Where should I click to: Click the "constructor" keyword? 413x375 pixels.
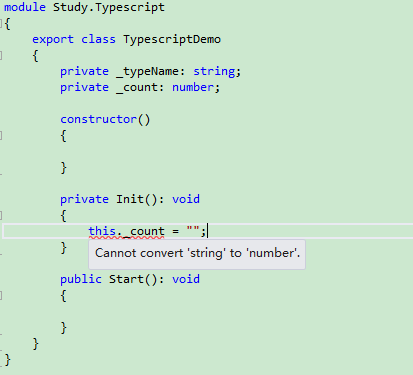(x=98, y=119)
